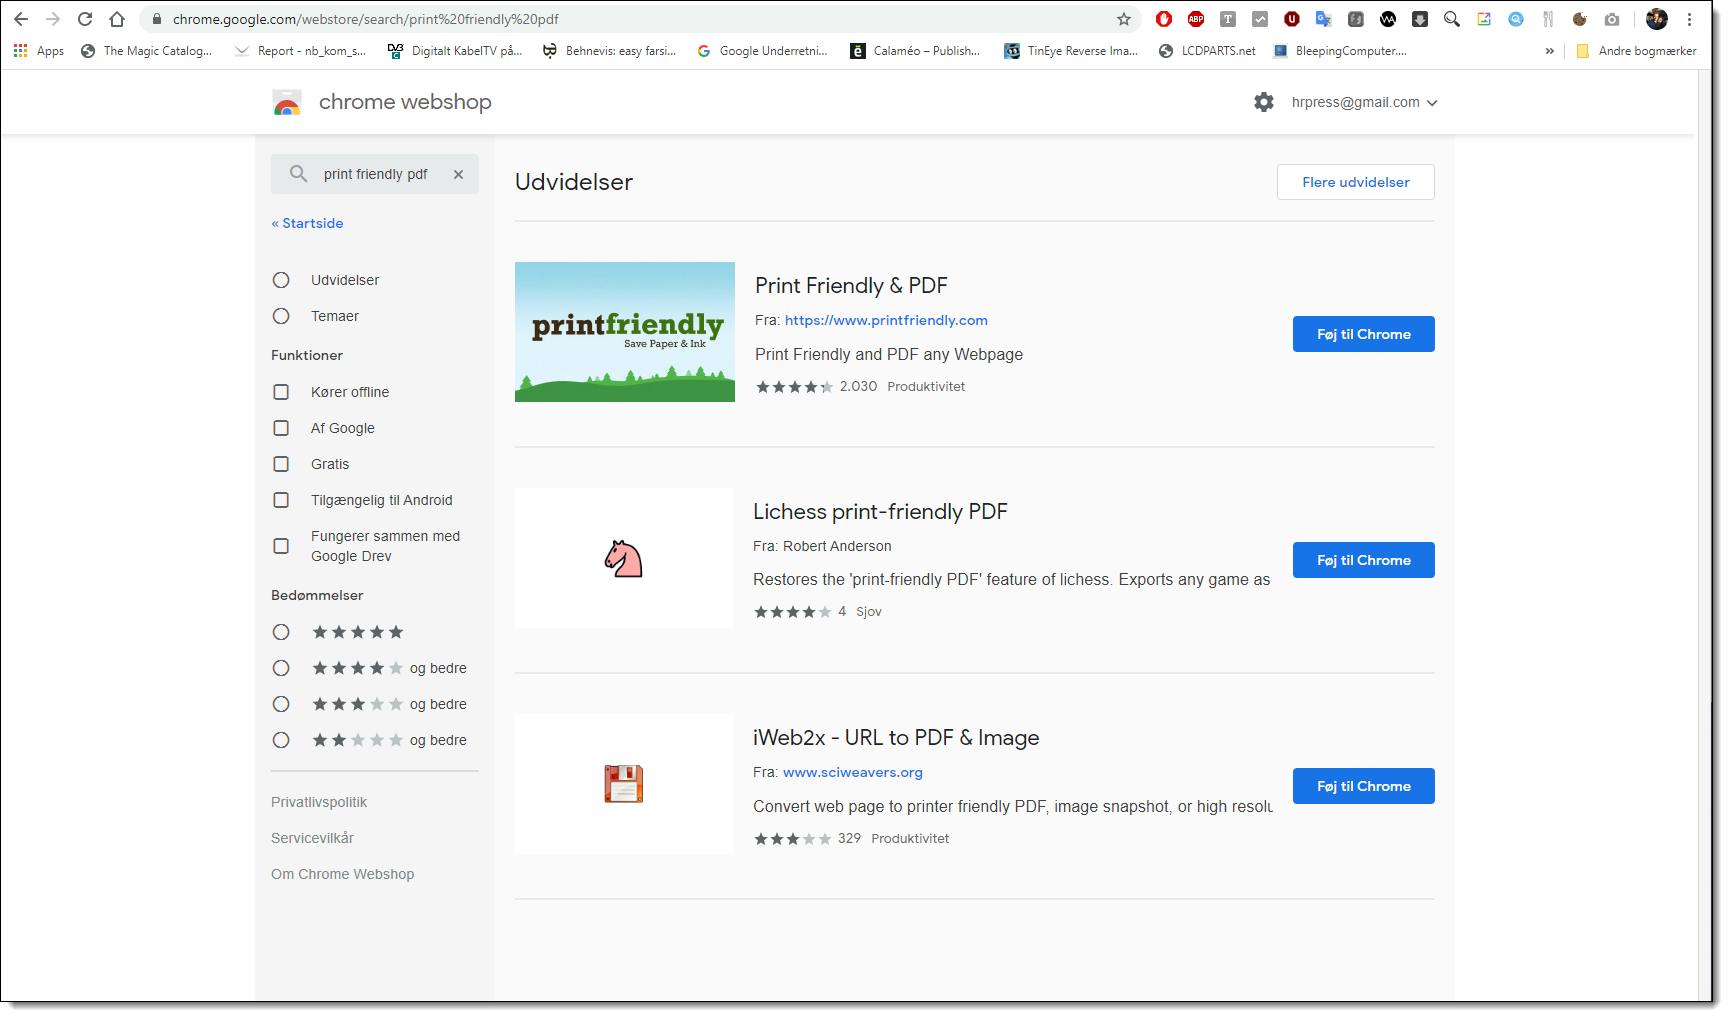Go back to the previous page
The image size is (1728, 1017).
pyautogui.click(x=21, y=19)
